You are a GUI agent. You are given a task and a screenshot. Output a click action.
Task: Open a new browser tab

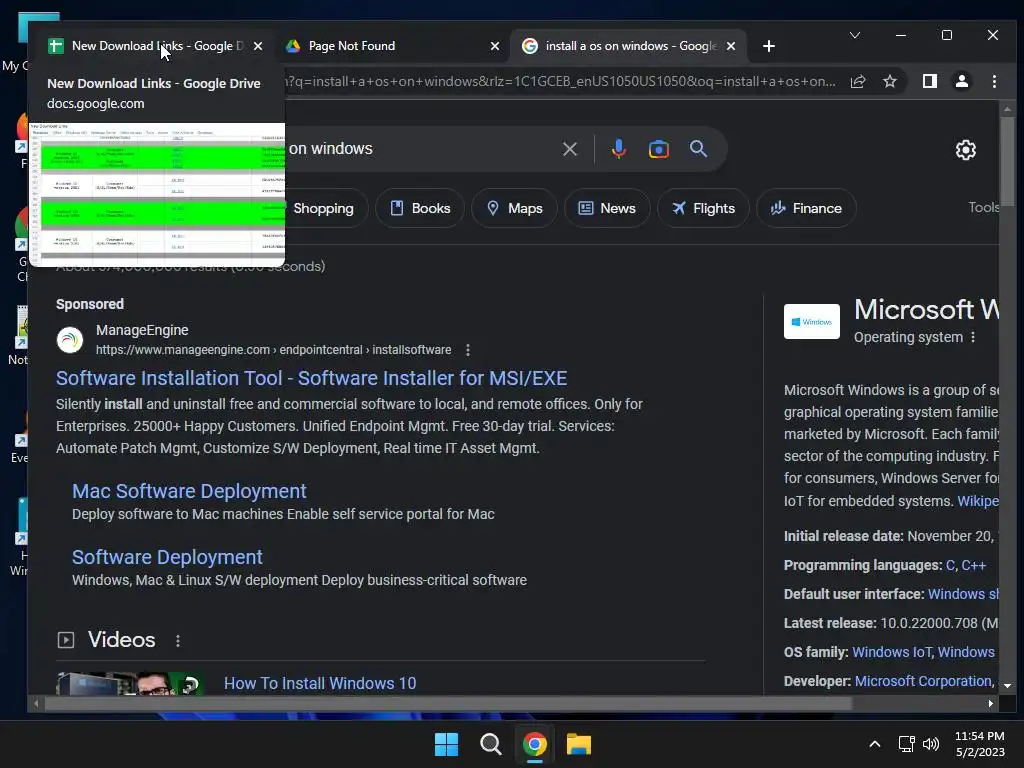[769, 46]
